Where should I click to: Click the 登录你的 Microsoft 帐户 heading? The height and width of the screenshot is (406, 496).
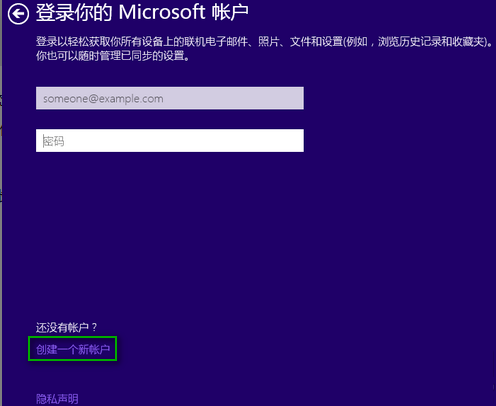(x=142, y=13)
